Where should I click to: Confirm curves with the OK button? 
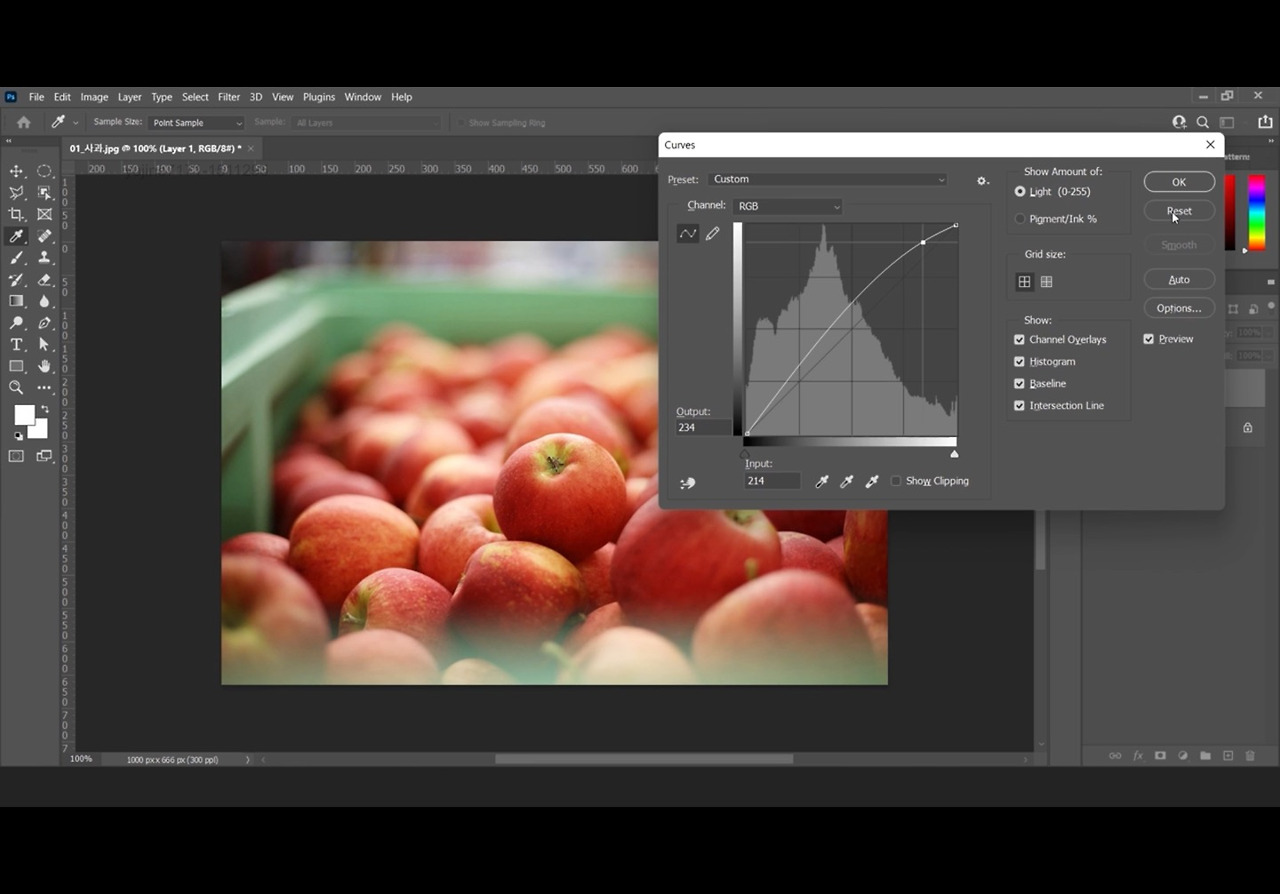click(1179, 182)
